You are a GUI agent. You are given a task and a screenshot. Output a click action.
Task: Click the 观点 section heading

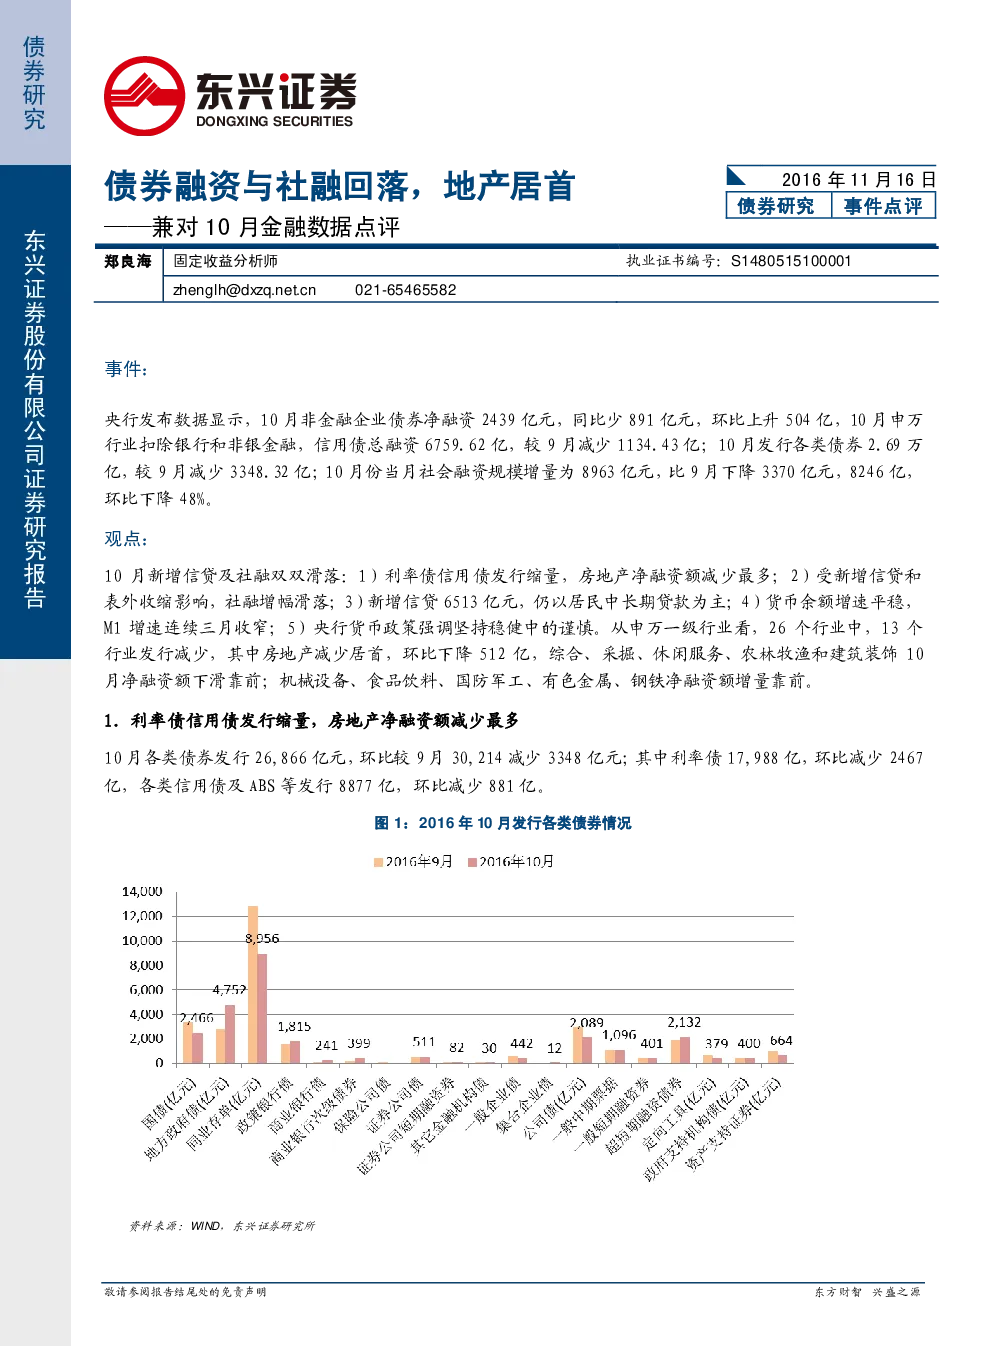(126, 538)
